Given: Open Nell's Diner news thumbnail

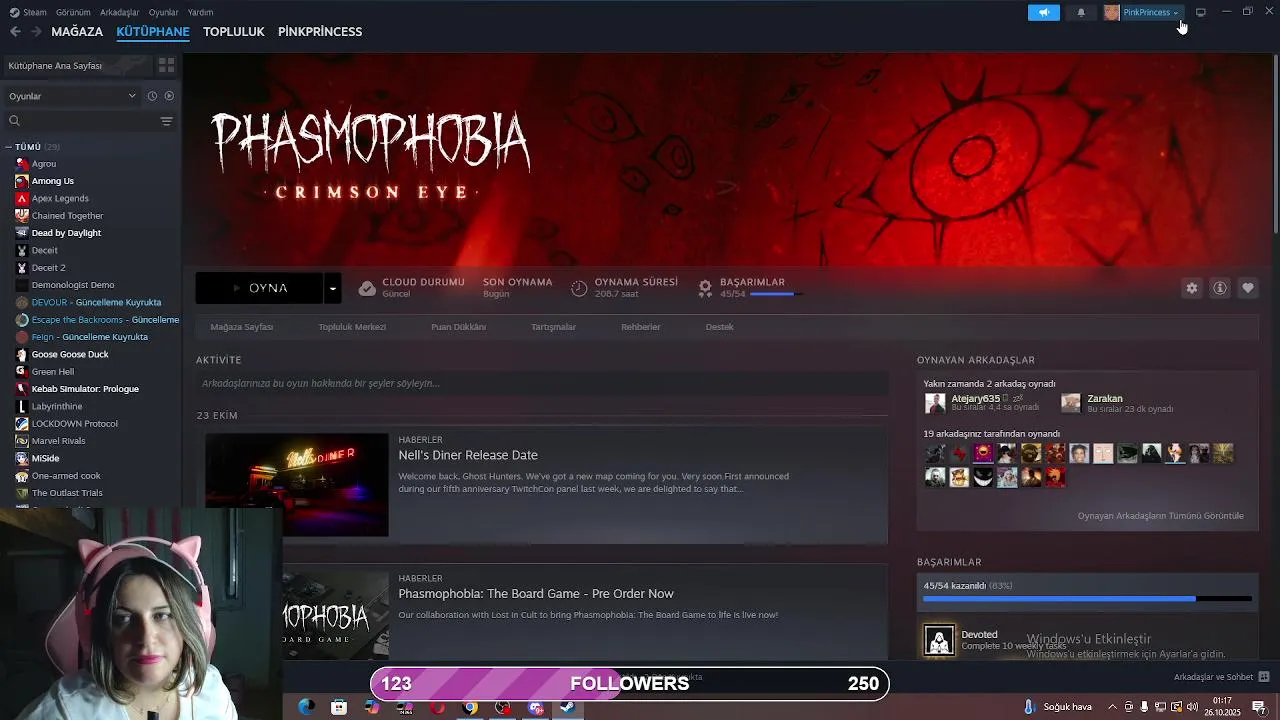Looking at the screenshot, I should 297,485.
